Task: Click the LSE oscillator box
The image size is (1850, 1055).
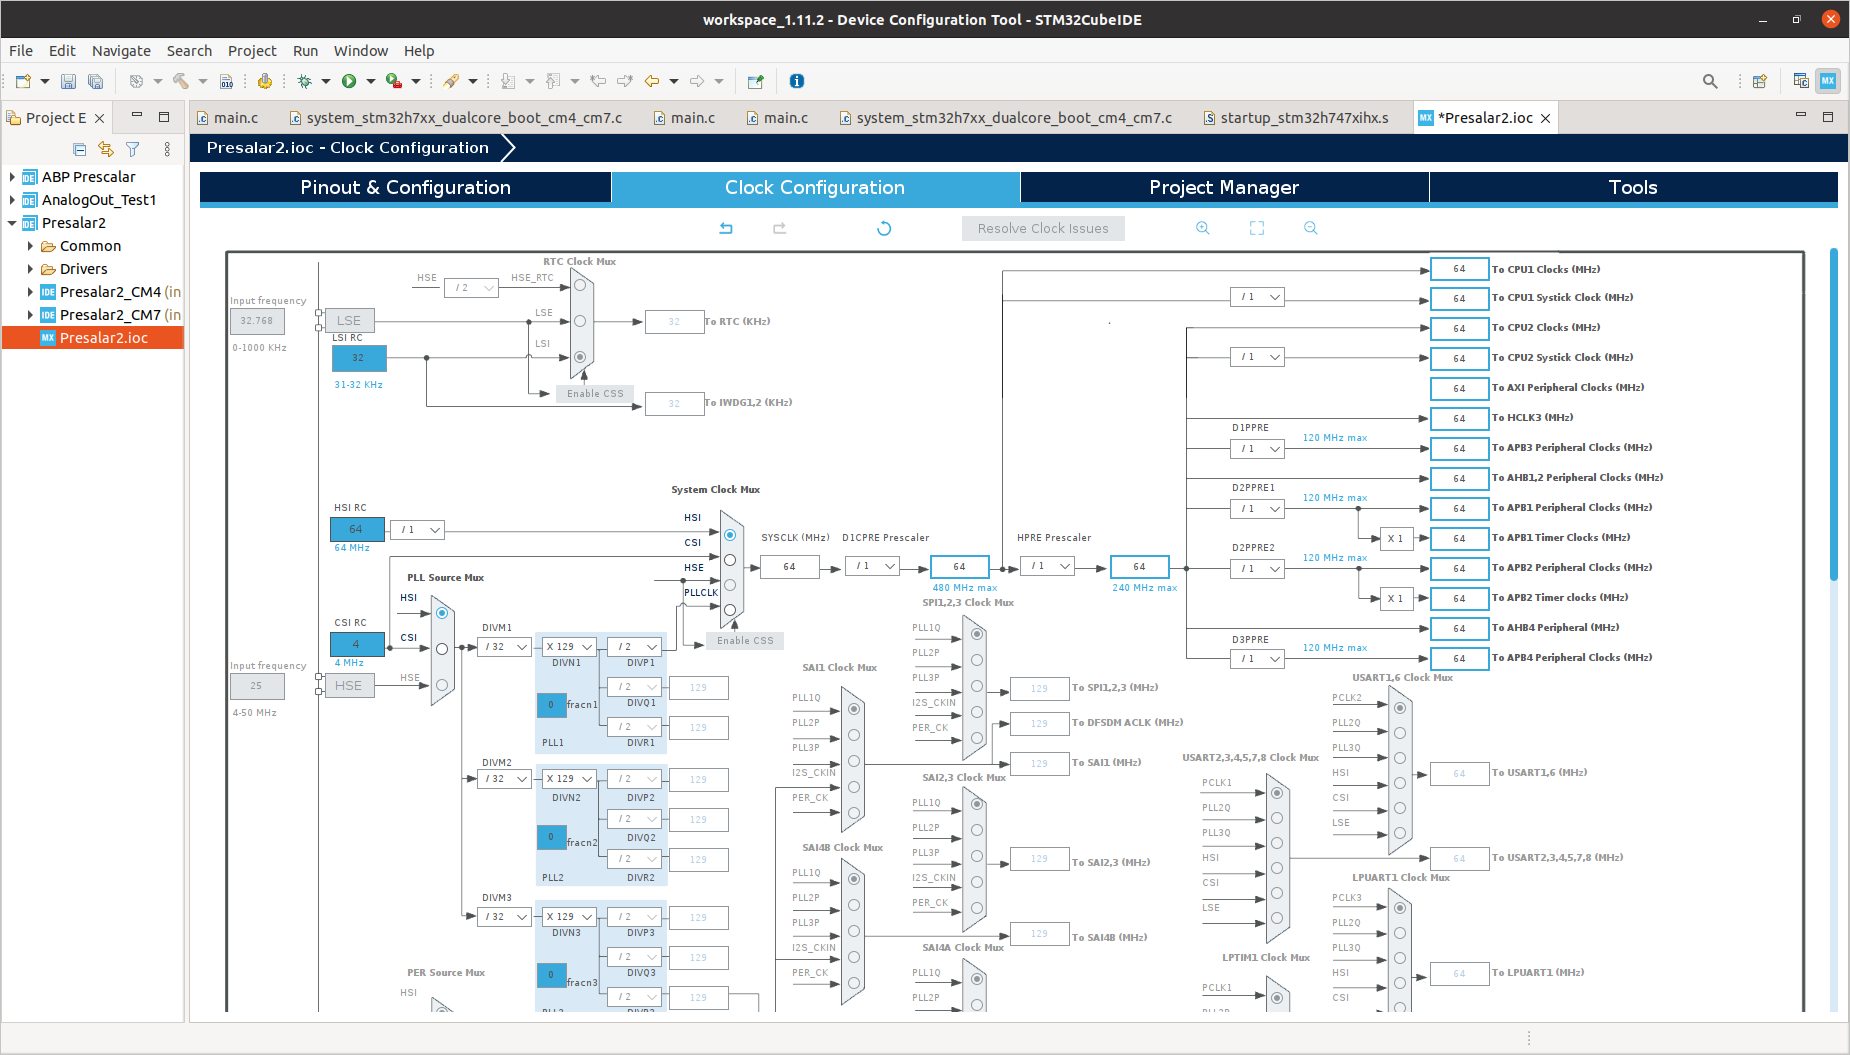Action: [349, 321]
